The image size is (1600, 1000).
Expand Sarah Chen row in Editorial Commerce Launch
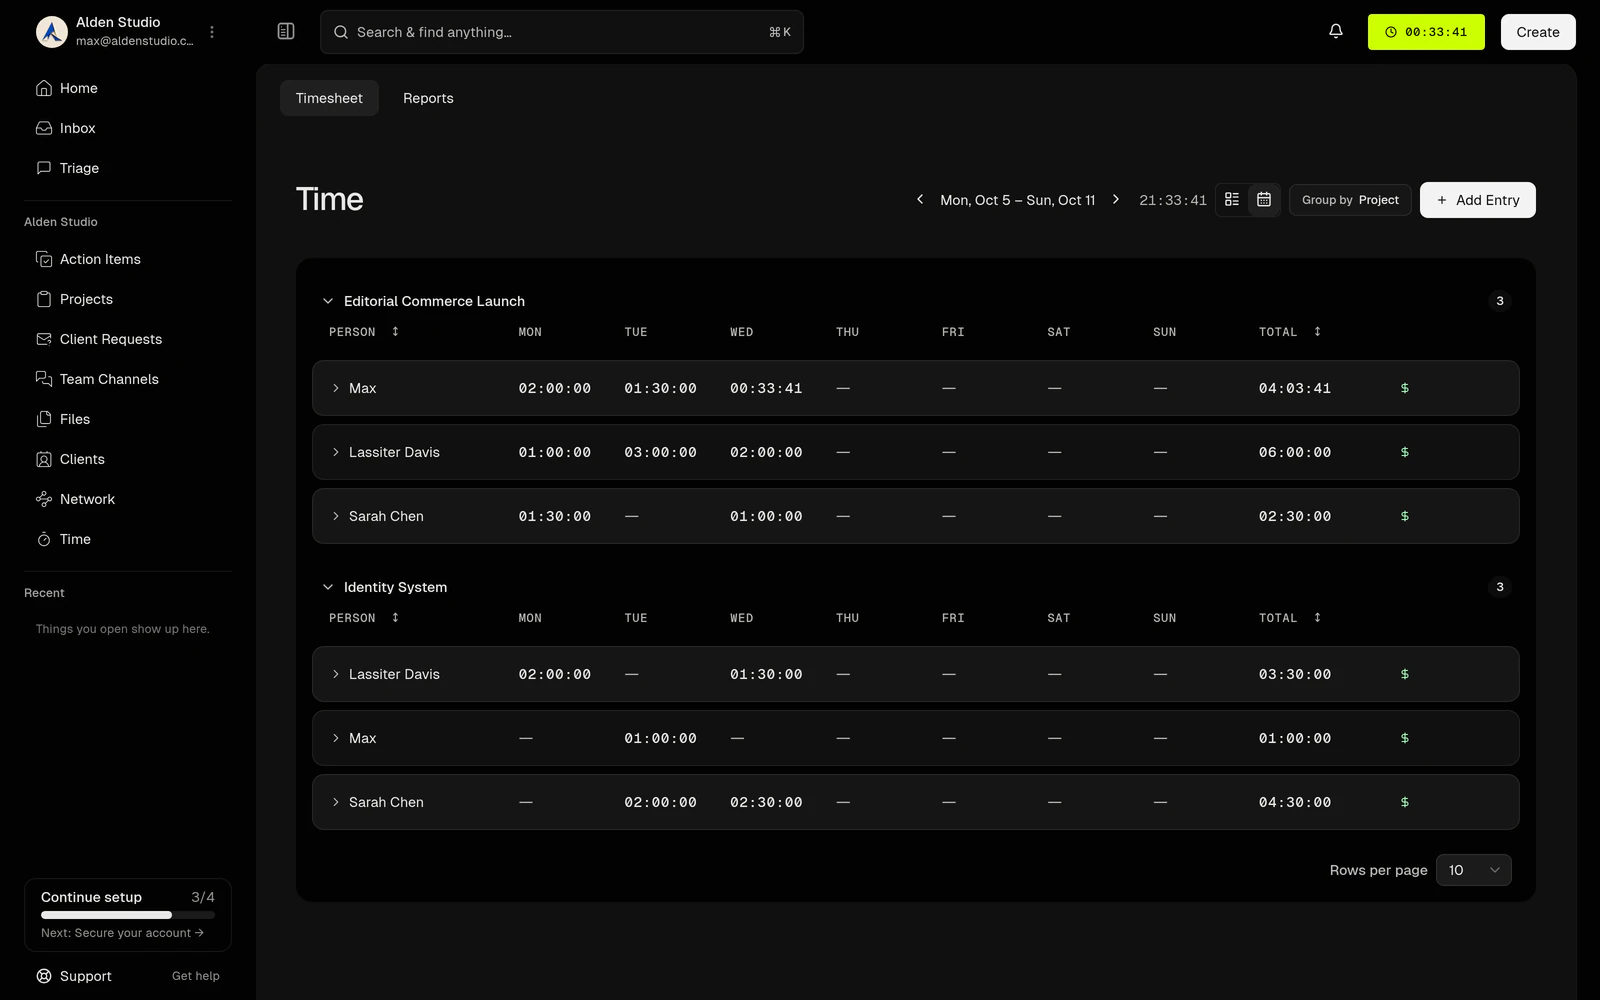[x=336, y=516]
